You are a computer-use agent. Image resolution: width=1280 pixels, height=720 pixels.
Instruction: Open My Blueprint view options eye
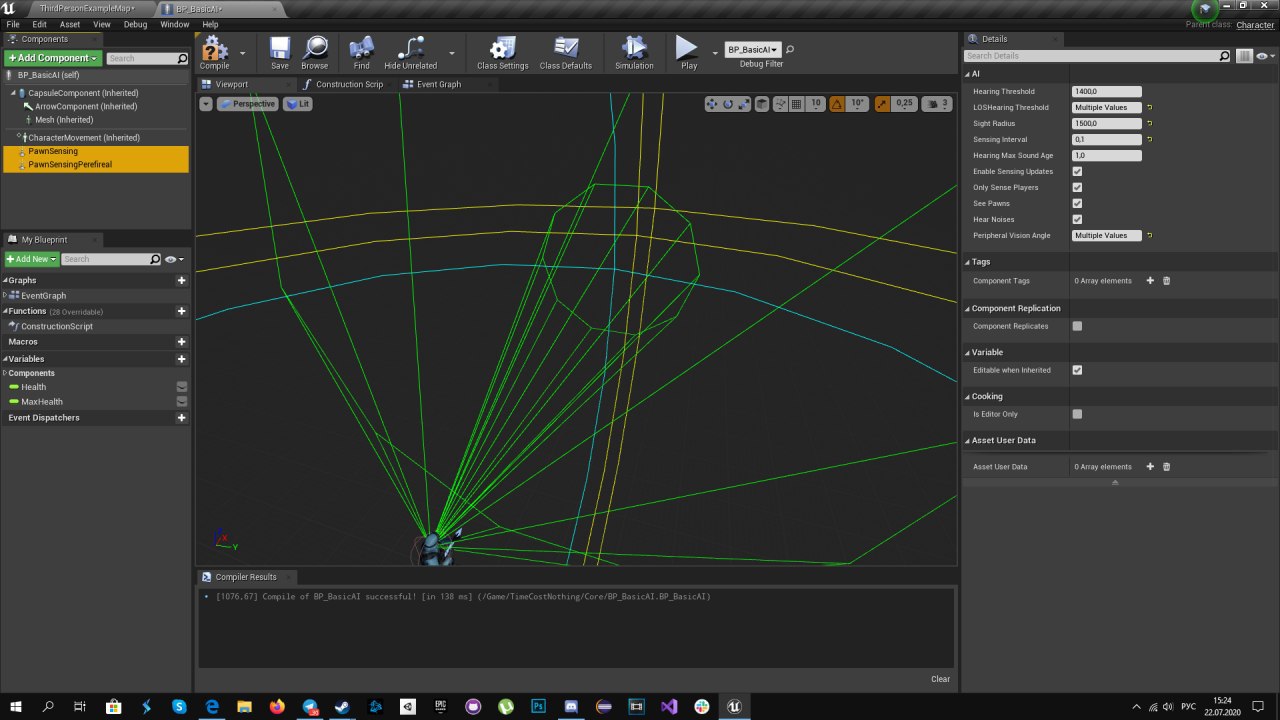(173, 259)
